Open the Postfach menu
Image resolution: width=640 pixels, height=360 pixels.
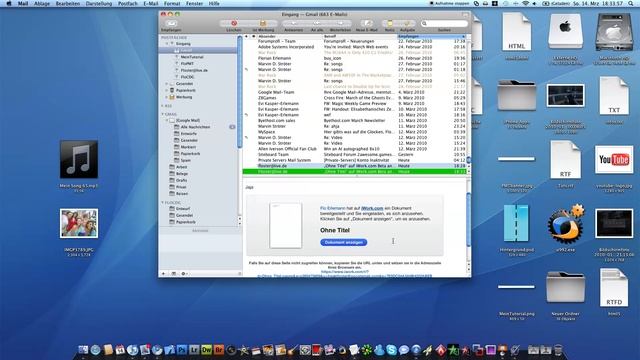point(128,3)
